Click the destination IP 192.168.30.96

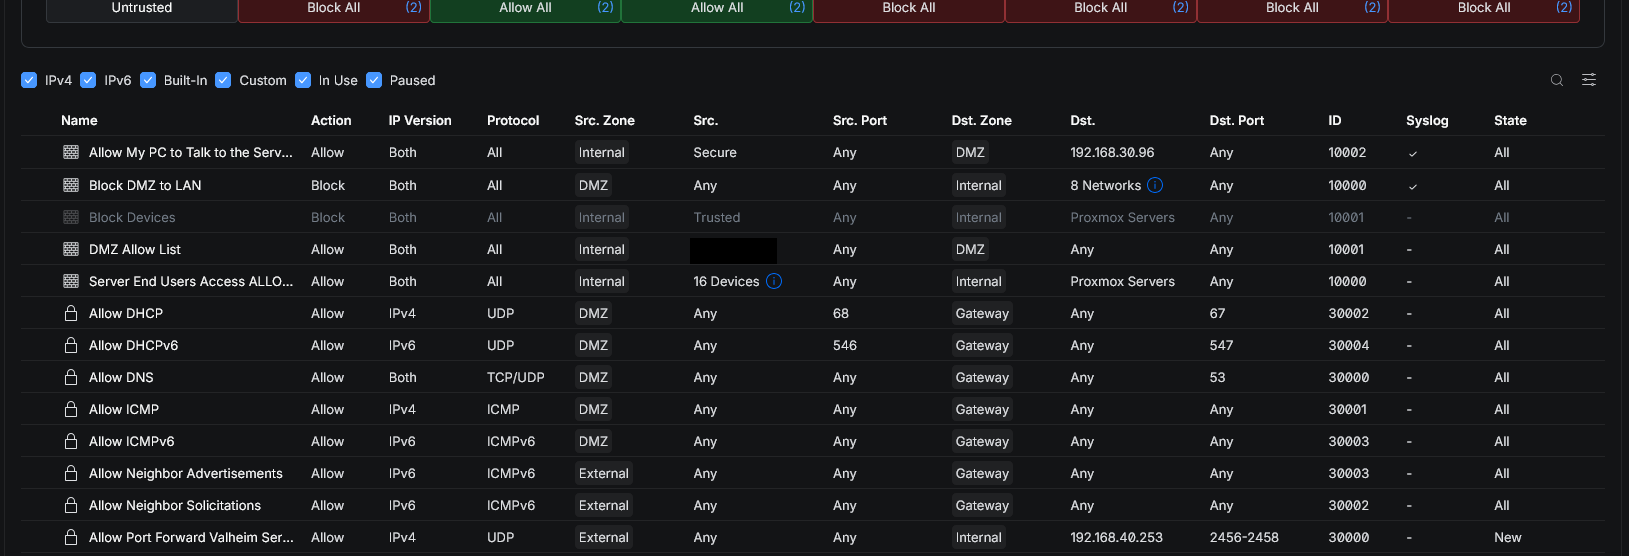tap(1112, 152)
